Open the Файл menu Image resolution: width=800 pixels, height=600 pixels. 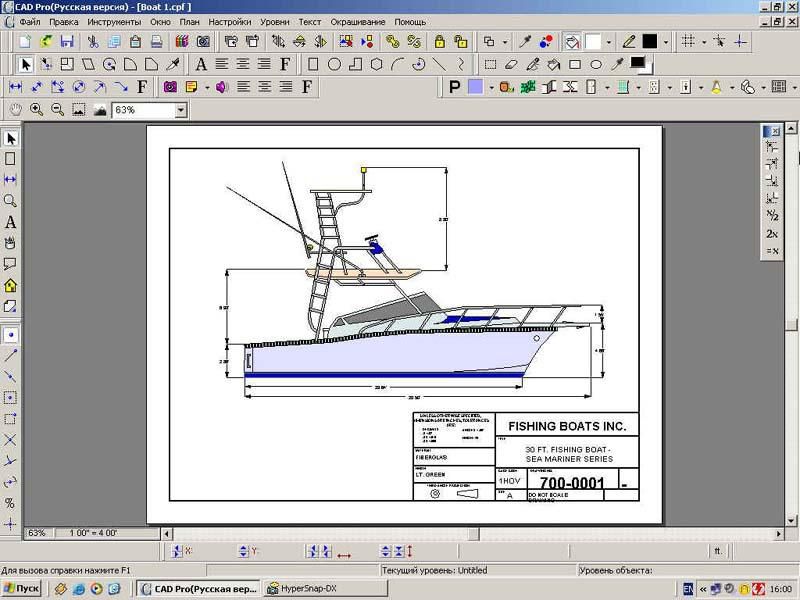tap(30, 21)
